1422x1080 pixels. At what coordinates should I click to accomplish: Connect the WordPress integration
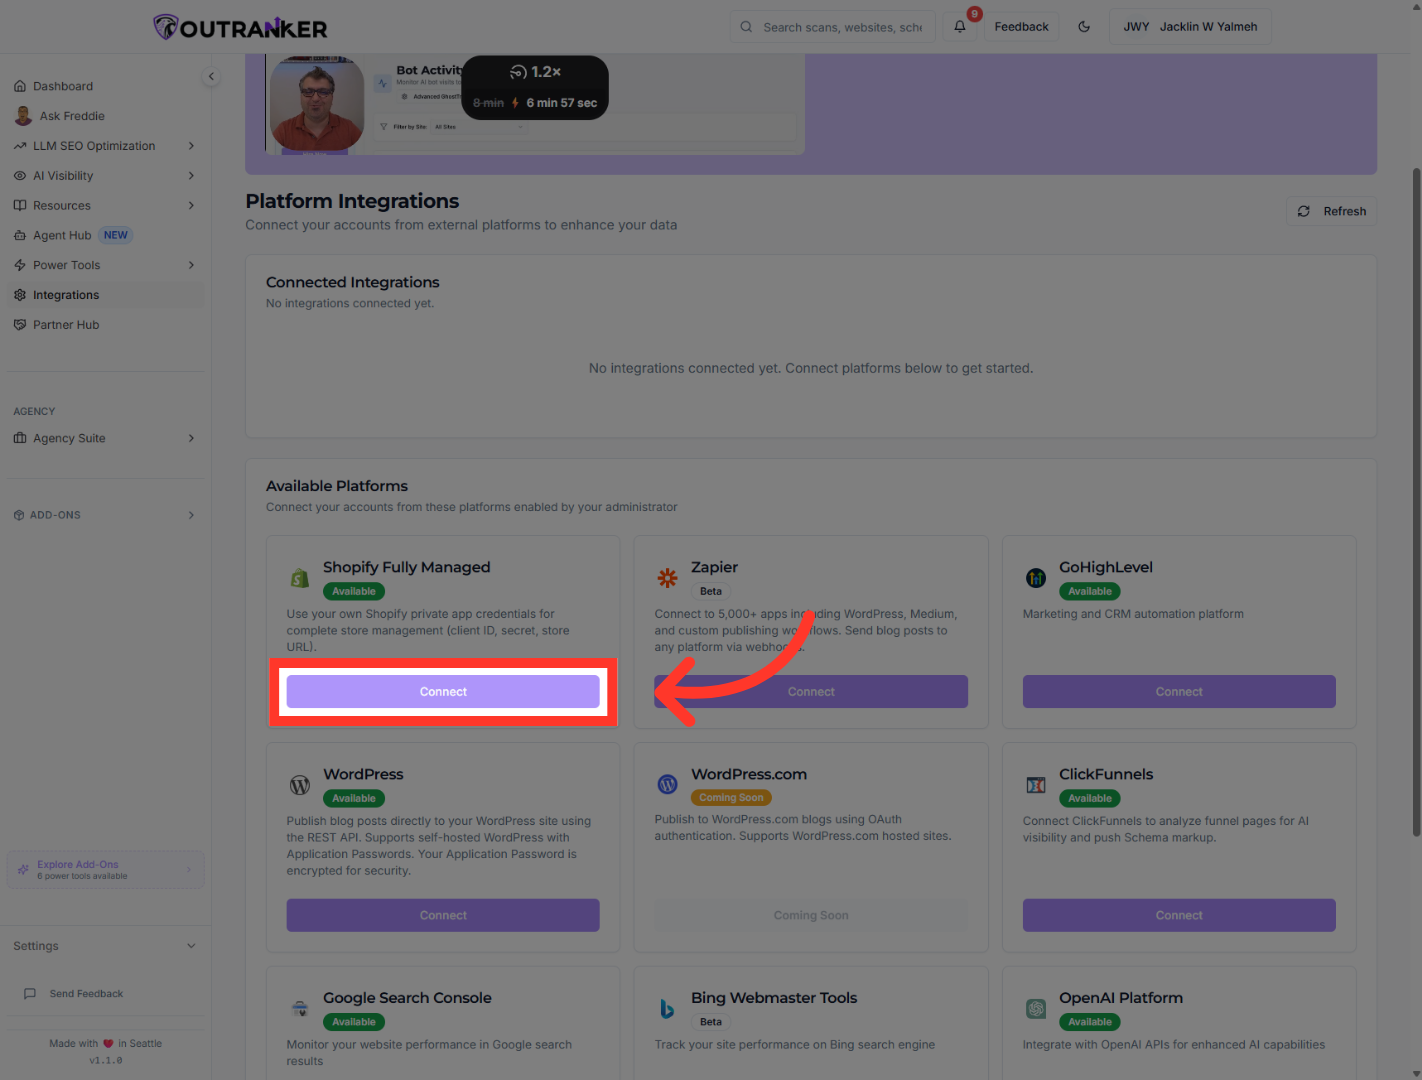coord(443,915)
